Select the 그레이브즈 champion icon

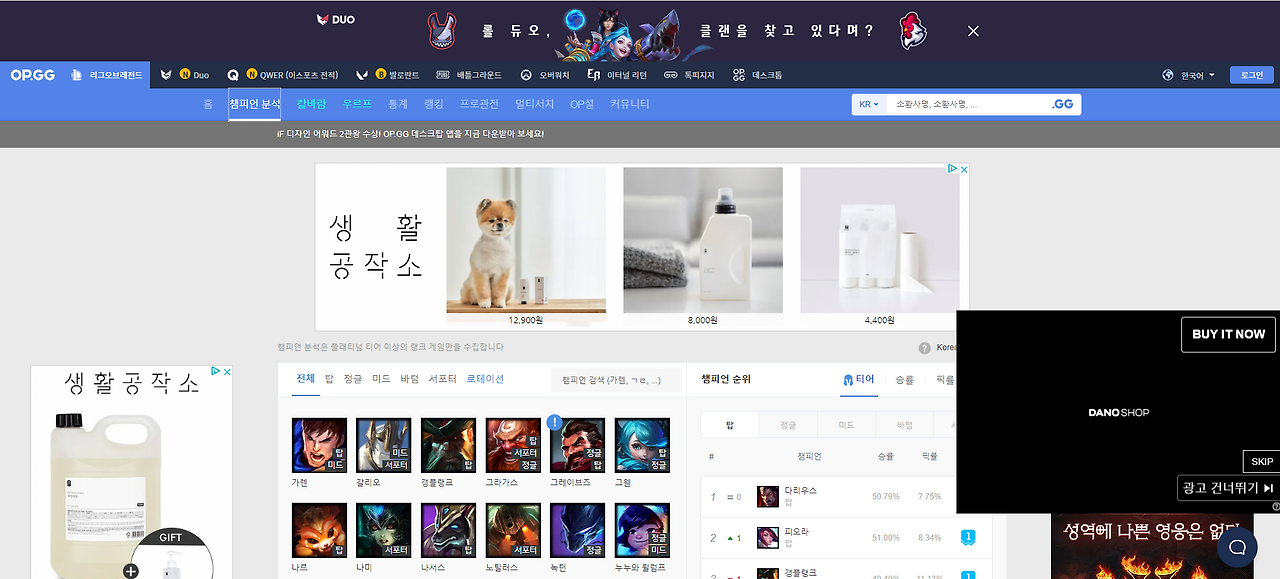[577, 445]
